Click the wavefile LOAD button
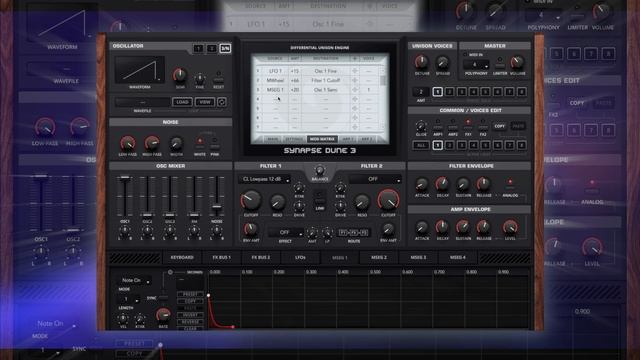 point(182,102)
